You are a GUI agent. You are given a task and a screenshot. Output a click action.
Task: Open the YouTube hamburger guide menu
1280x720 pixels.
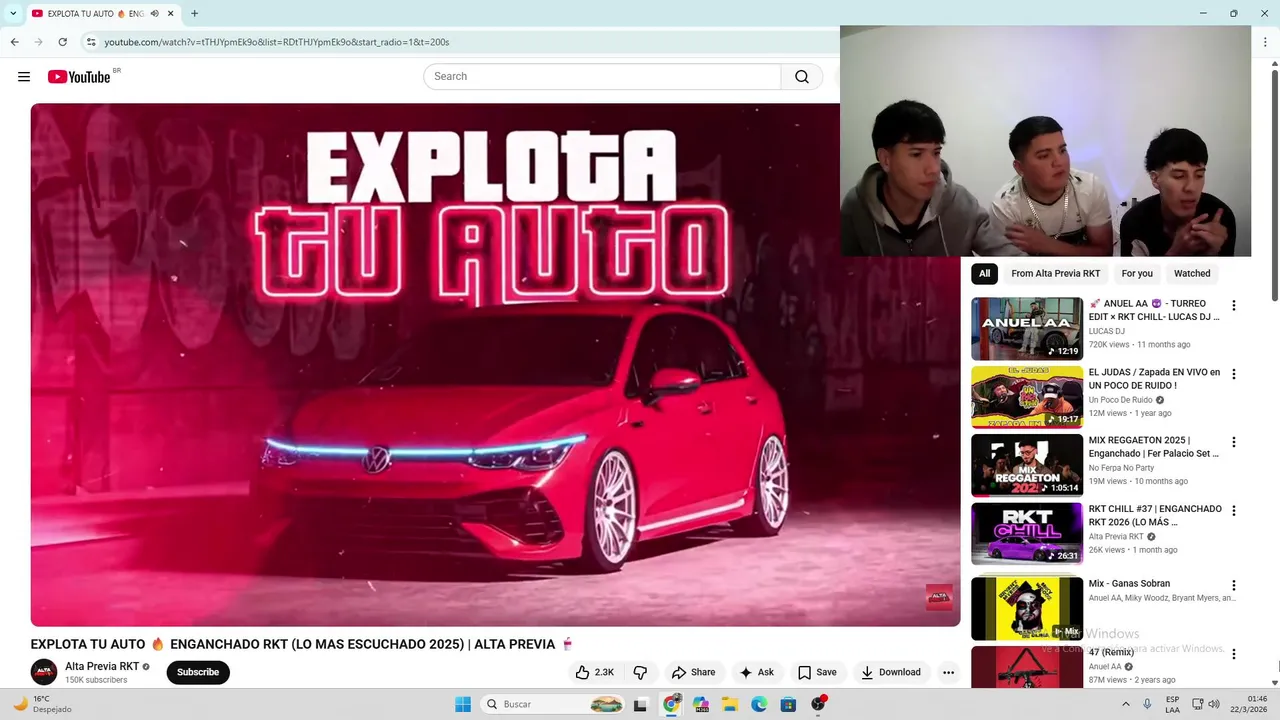point(24,77)
